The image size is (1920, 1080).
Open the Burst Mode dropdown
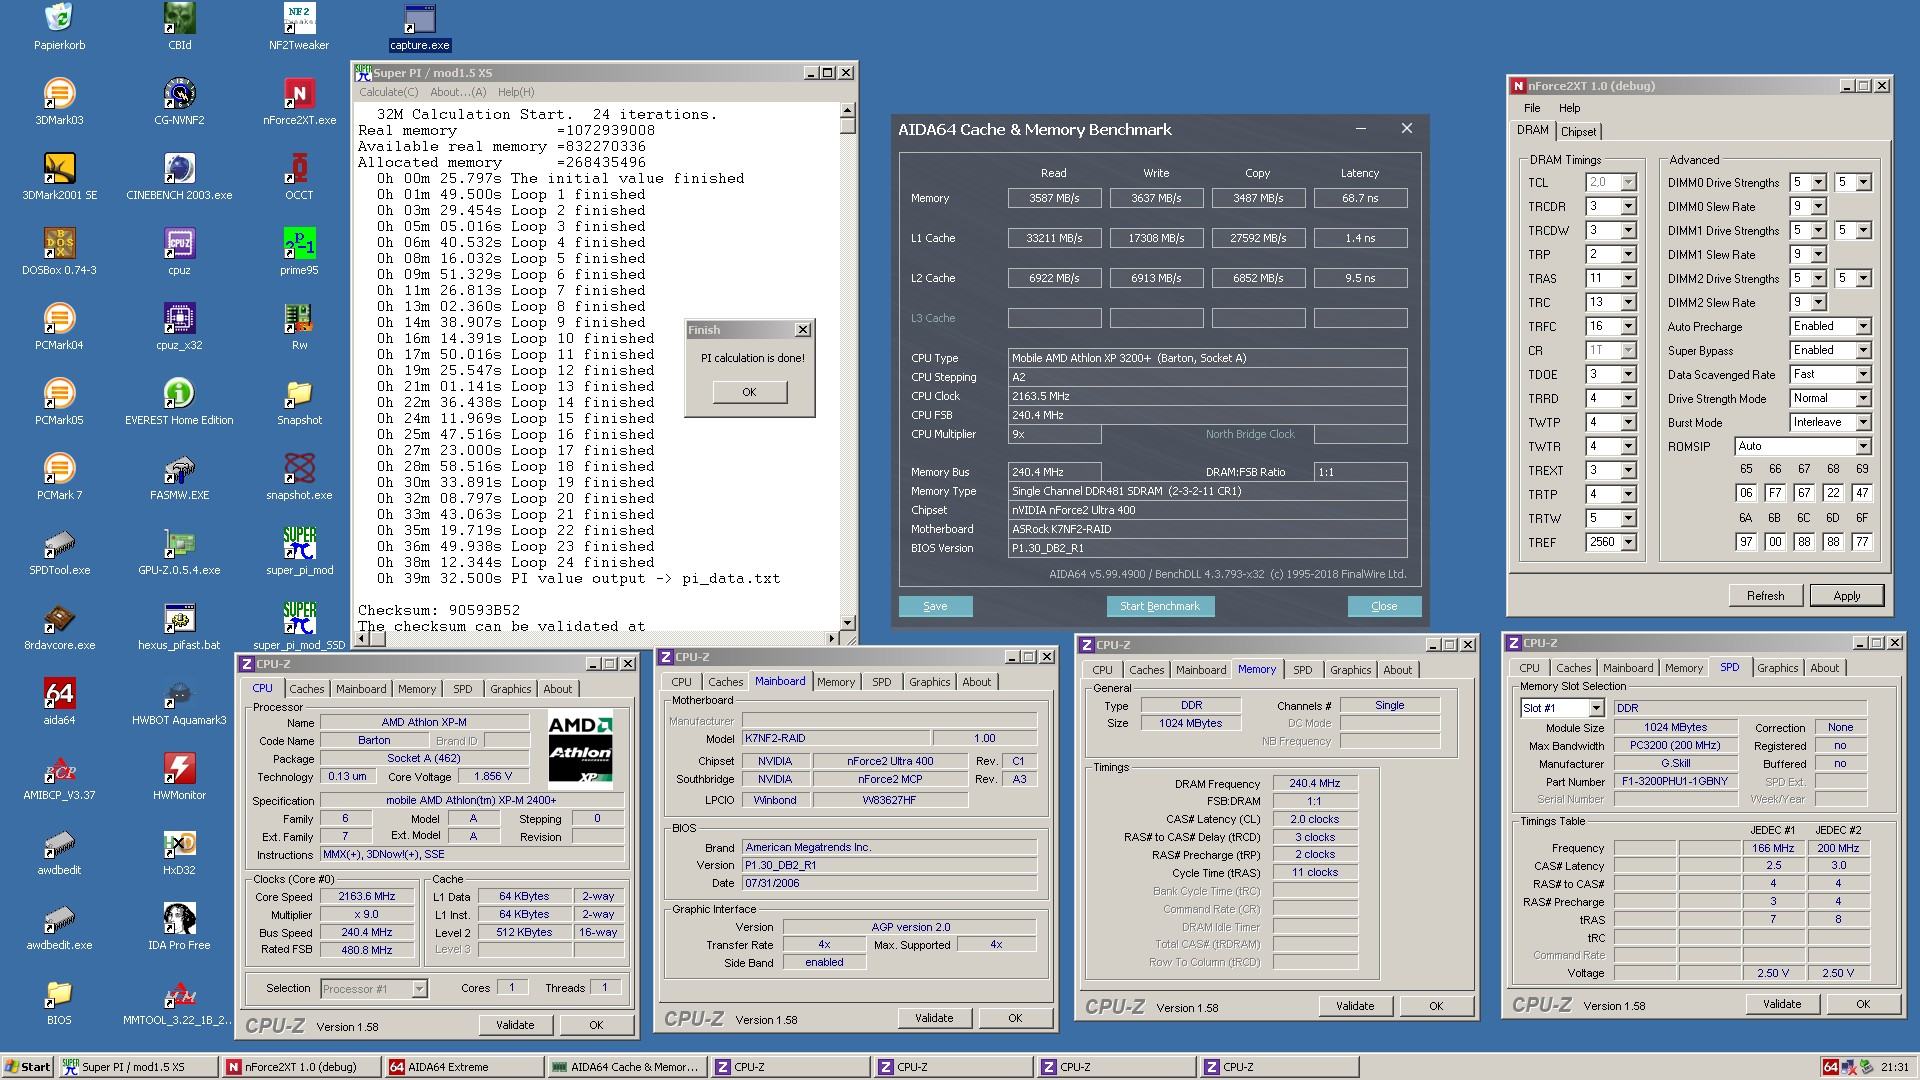[1863, 422]
